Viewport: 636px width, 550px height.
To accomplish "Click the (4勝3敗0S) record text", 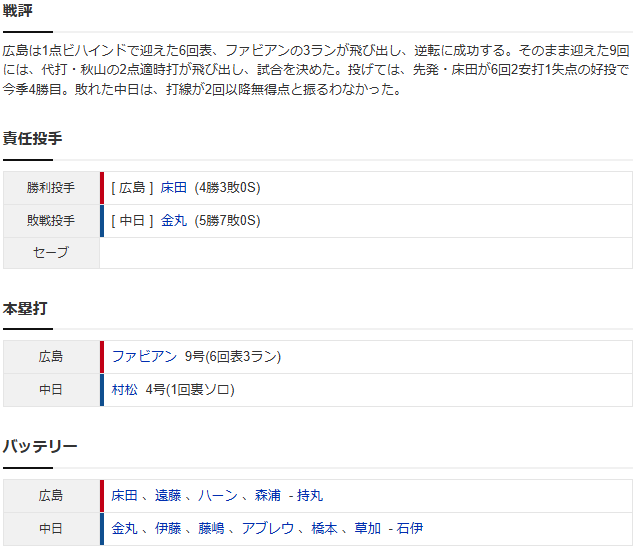I will coord(227,188).
